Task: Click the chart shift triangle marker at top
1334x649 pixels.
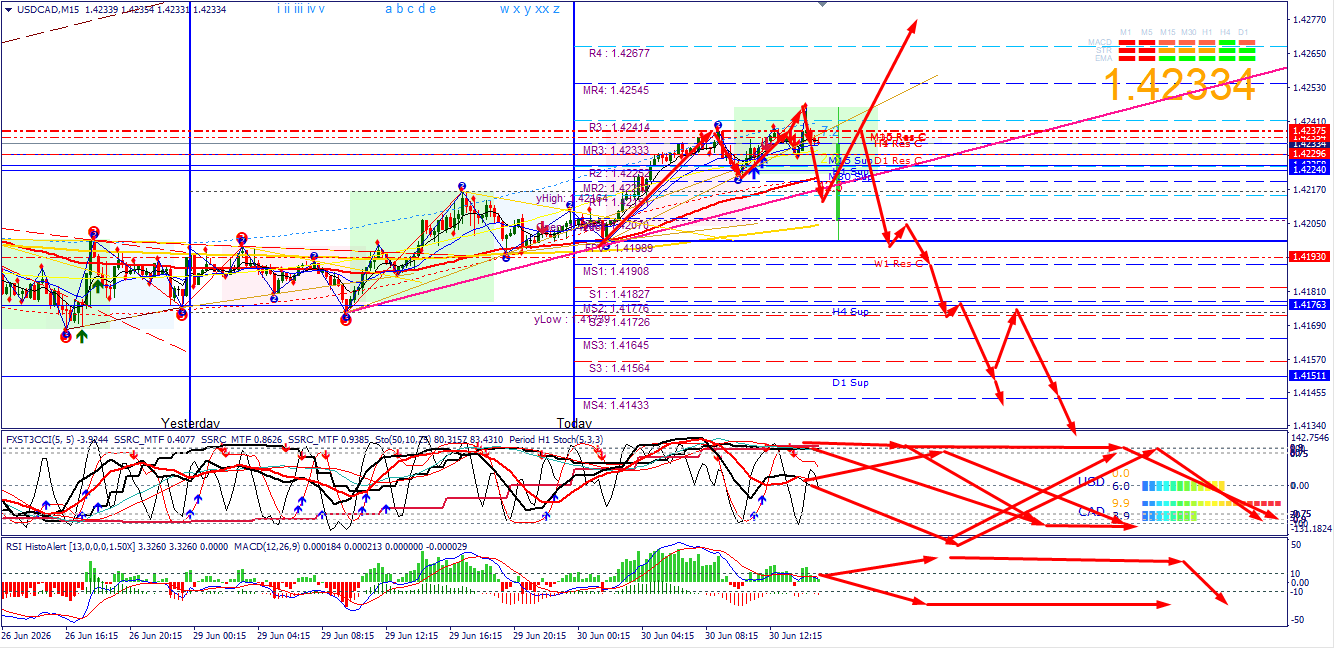Action: pos(823,4)
